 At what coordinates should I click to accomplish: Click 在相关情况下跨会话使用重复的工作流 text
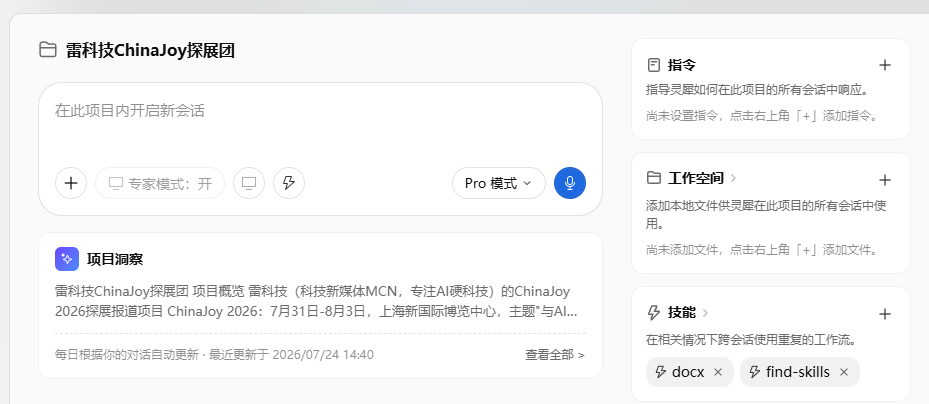(x=752, y=340)
